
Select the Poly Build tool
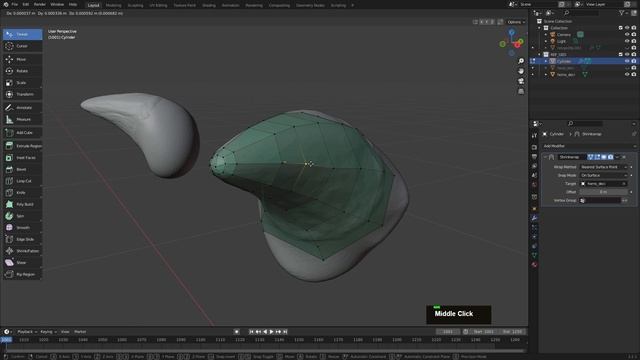22,204
